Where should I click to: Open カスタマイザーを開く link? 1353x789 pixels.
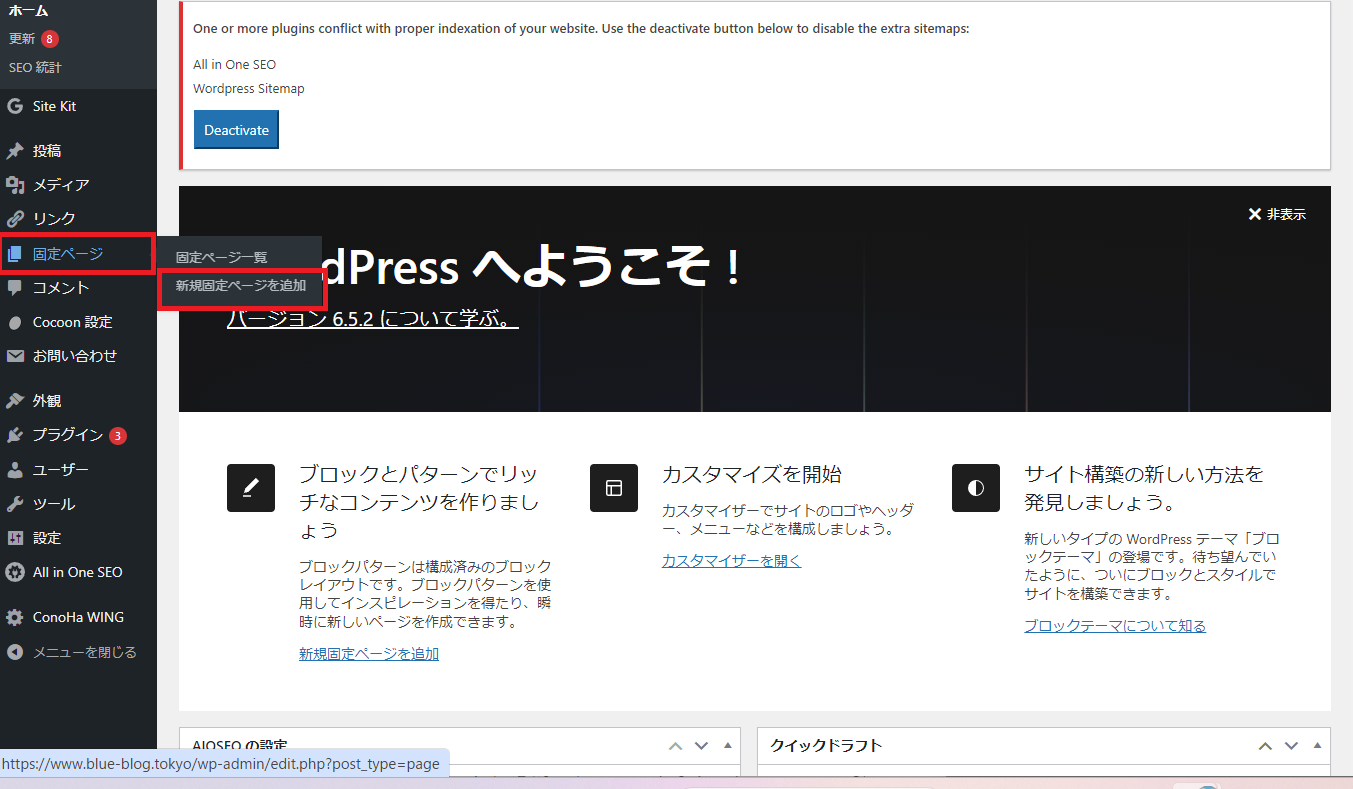tap(731, 561)
